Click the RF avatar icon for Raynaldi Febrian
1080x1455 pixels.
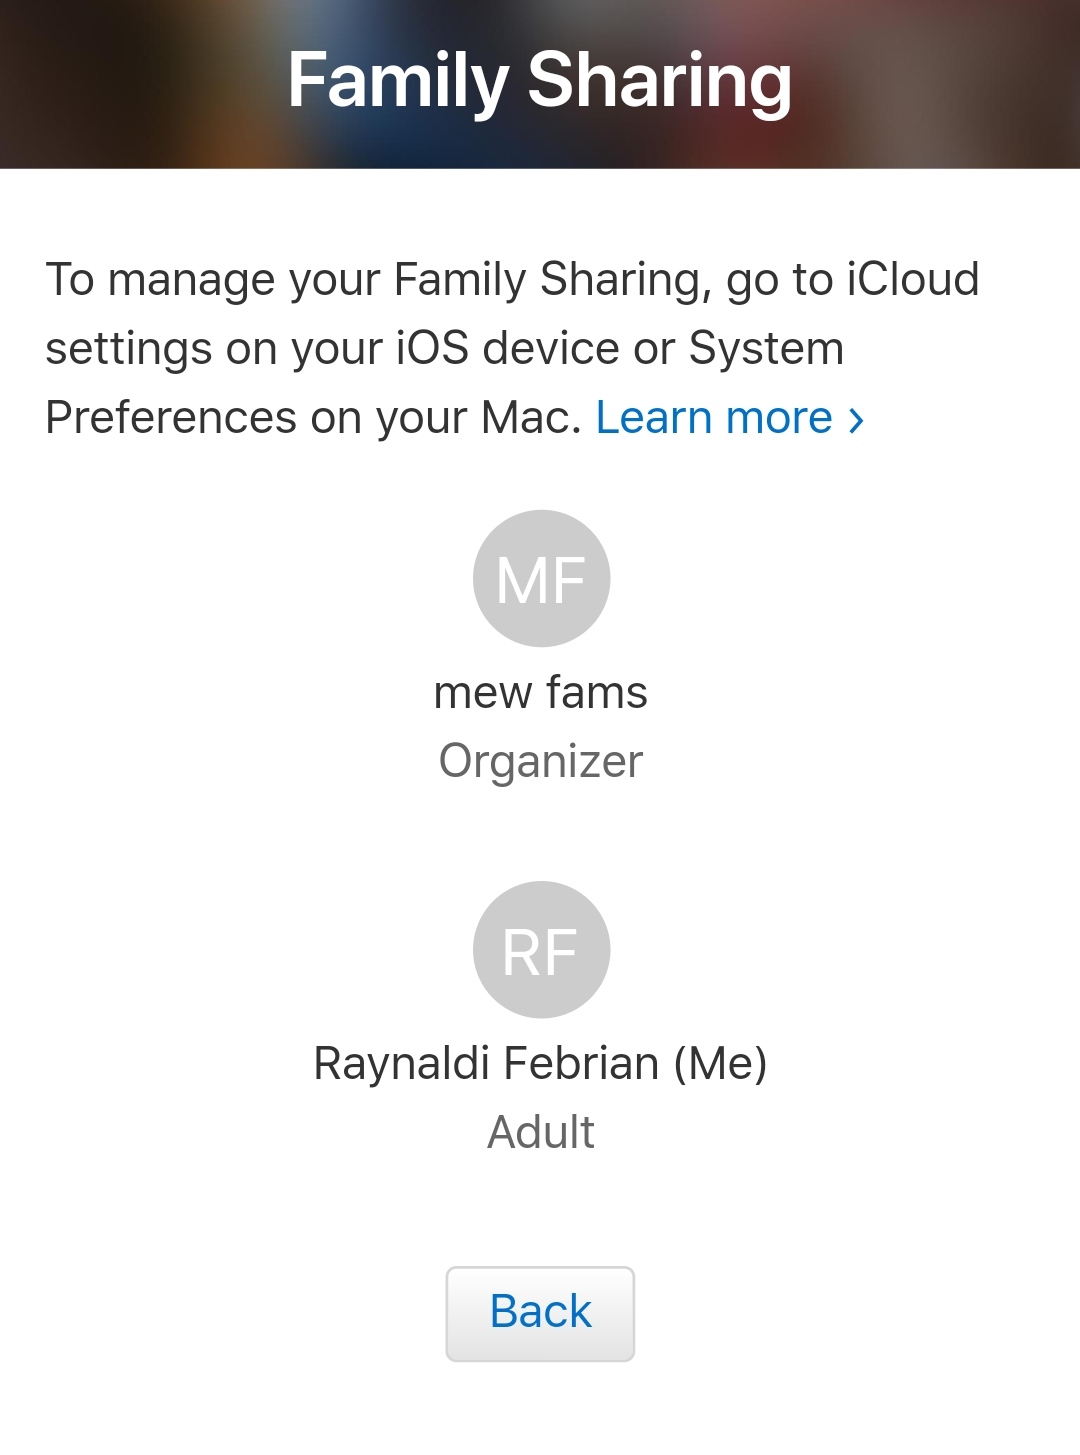click(540, 949)
